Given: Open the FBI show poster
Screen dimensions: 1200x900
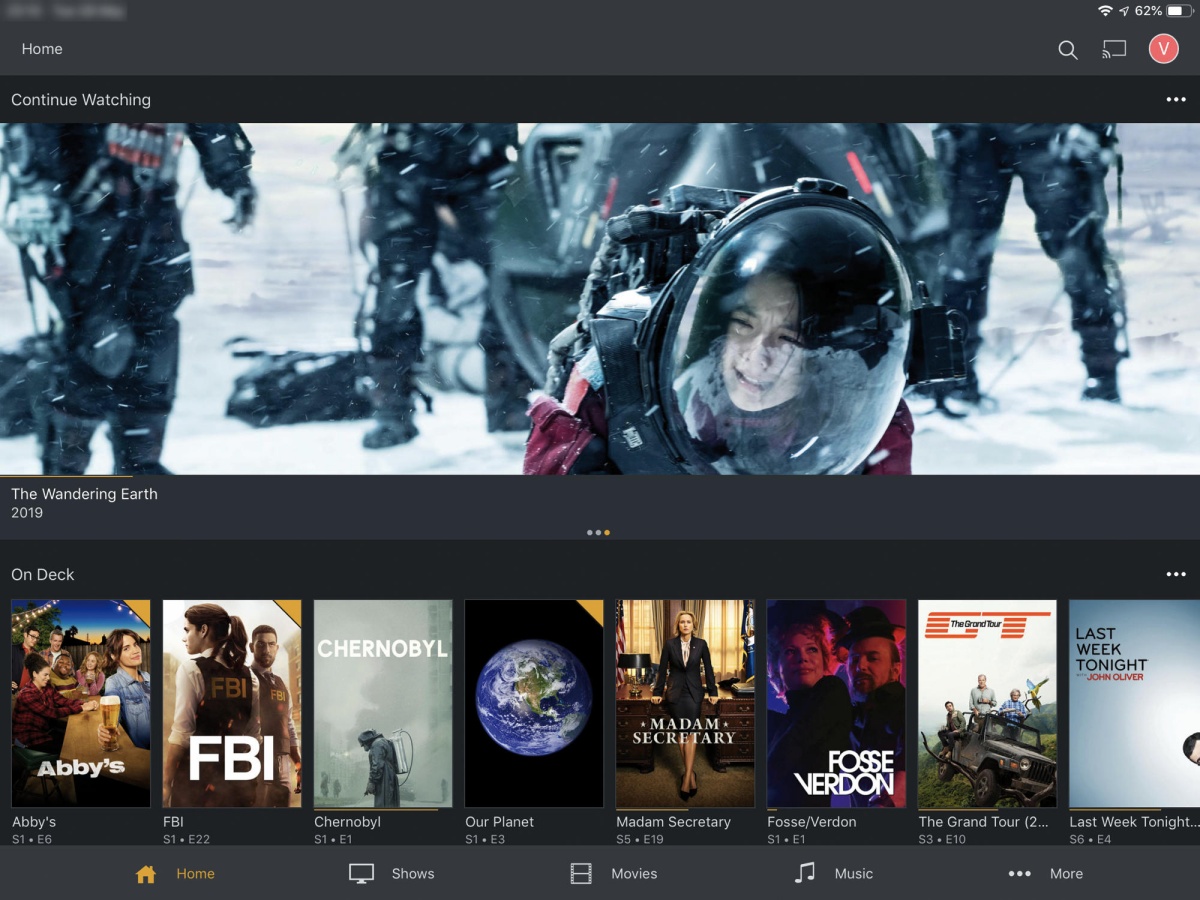Looking at the screenshot, I should pyautogui.click(x=232, y=703).
